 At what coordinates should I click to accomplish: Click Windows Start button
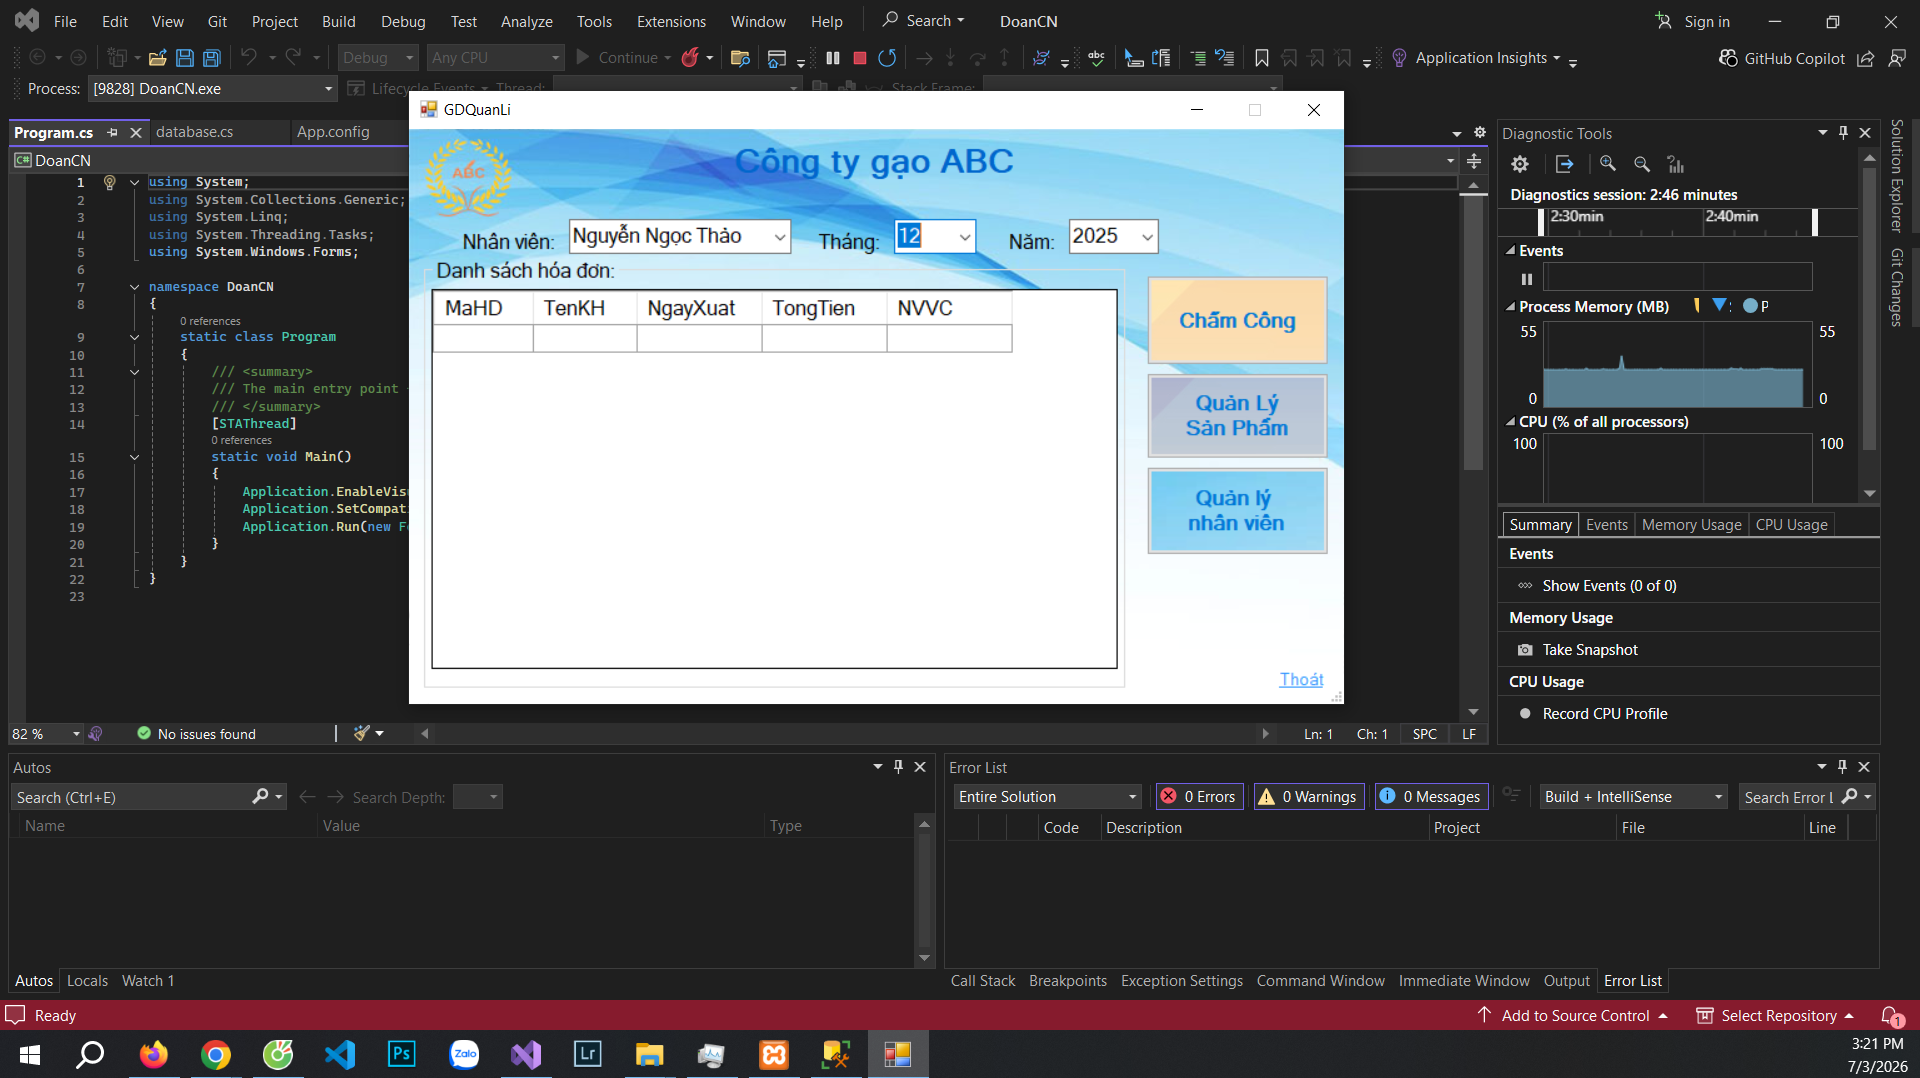[30, 1054]
